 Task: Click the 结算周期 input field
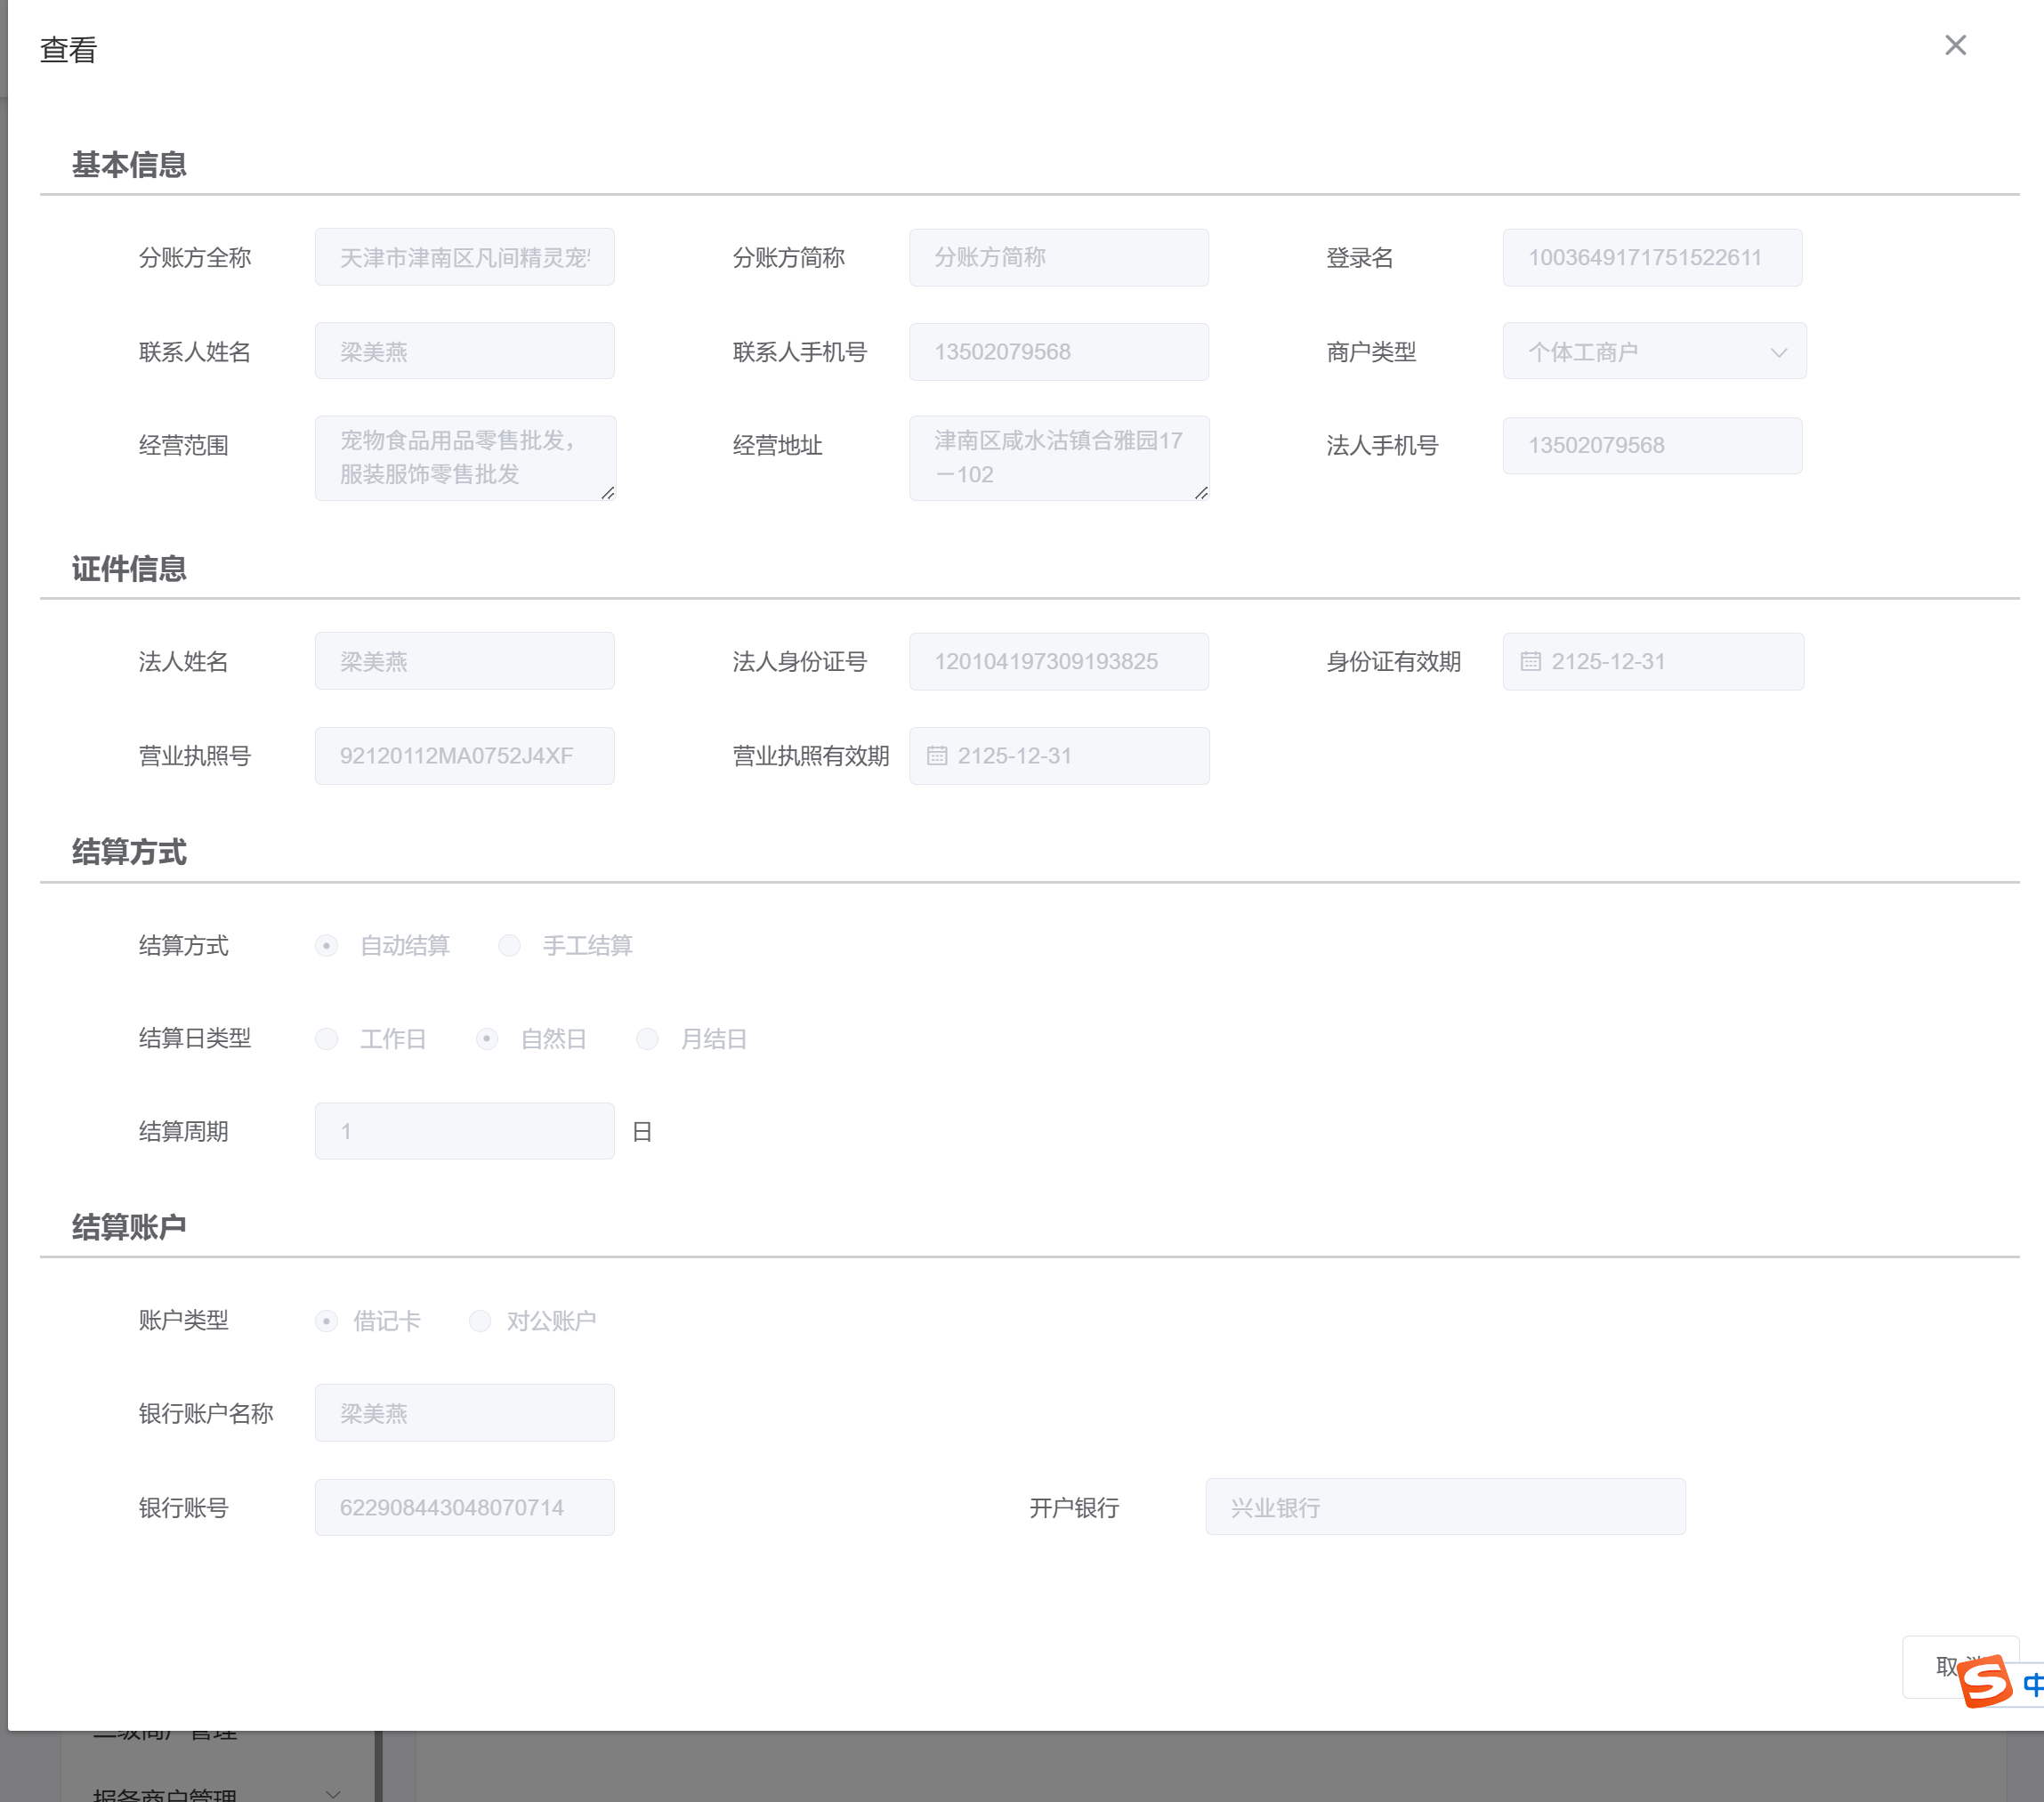464,1131
